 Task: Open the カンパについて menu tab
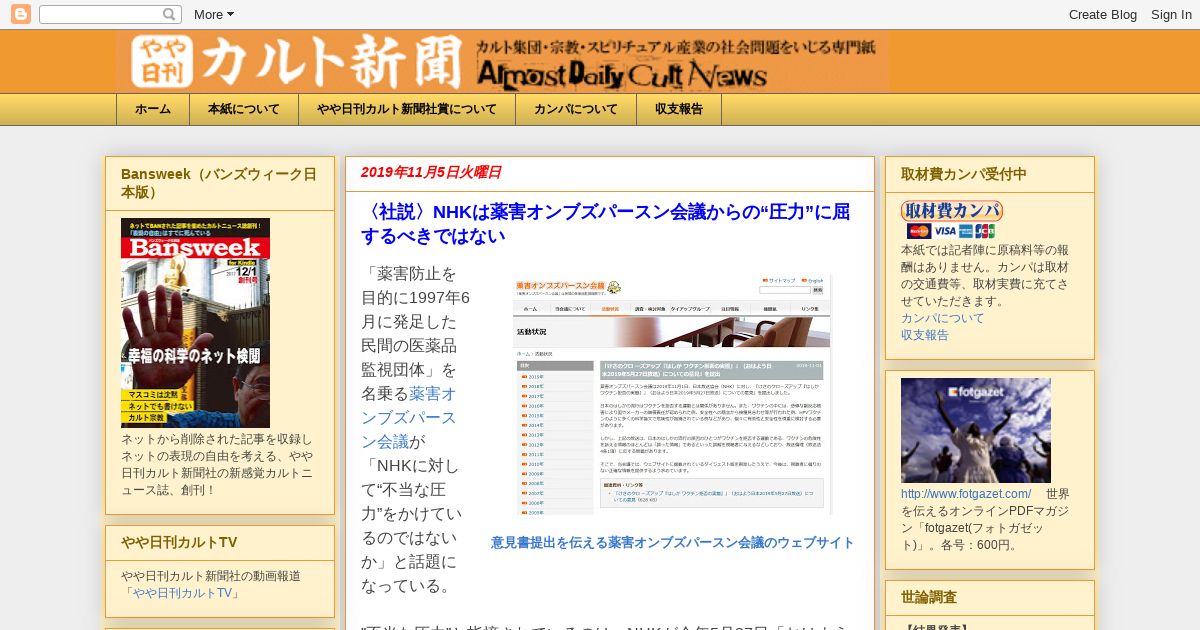[576, 110]
